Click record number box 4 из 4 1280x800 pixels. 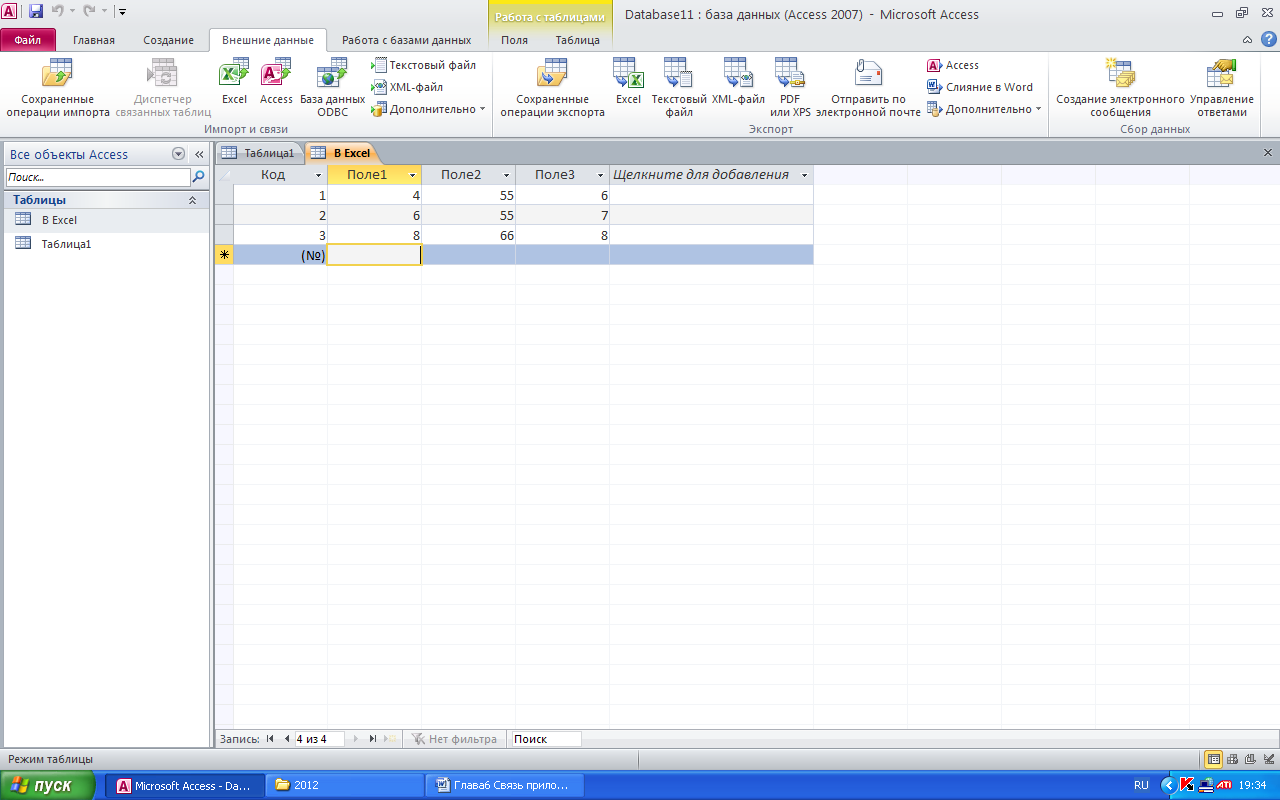pyautogui.click(x=318, y=739)
